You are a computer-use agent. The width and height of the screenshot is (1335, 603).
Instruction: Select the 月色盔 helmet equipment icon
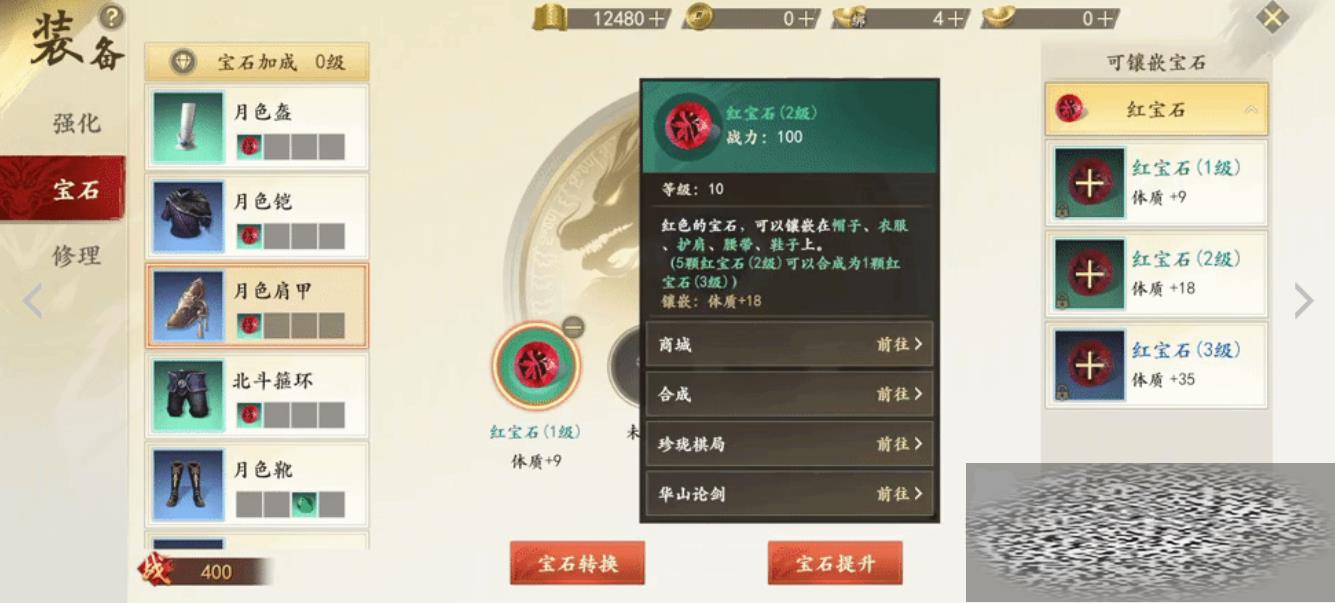click(x=188, y=127)
